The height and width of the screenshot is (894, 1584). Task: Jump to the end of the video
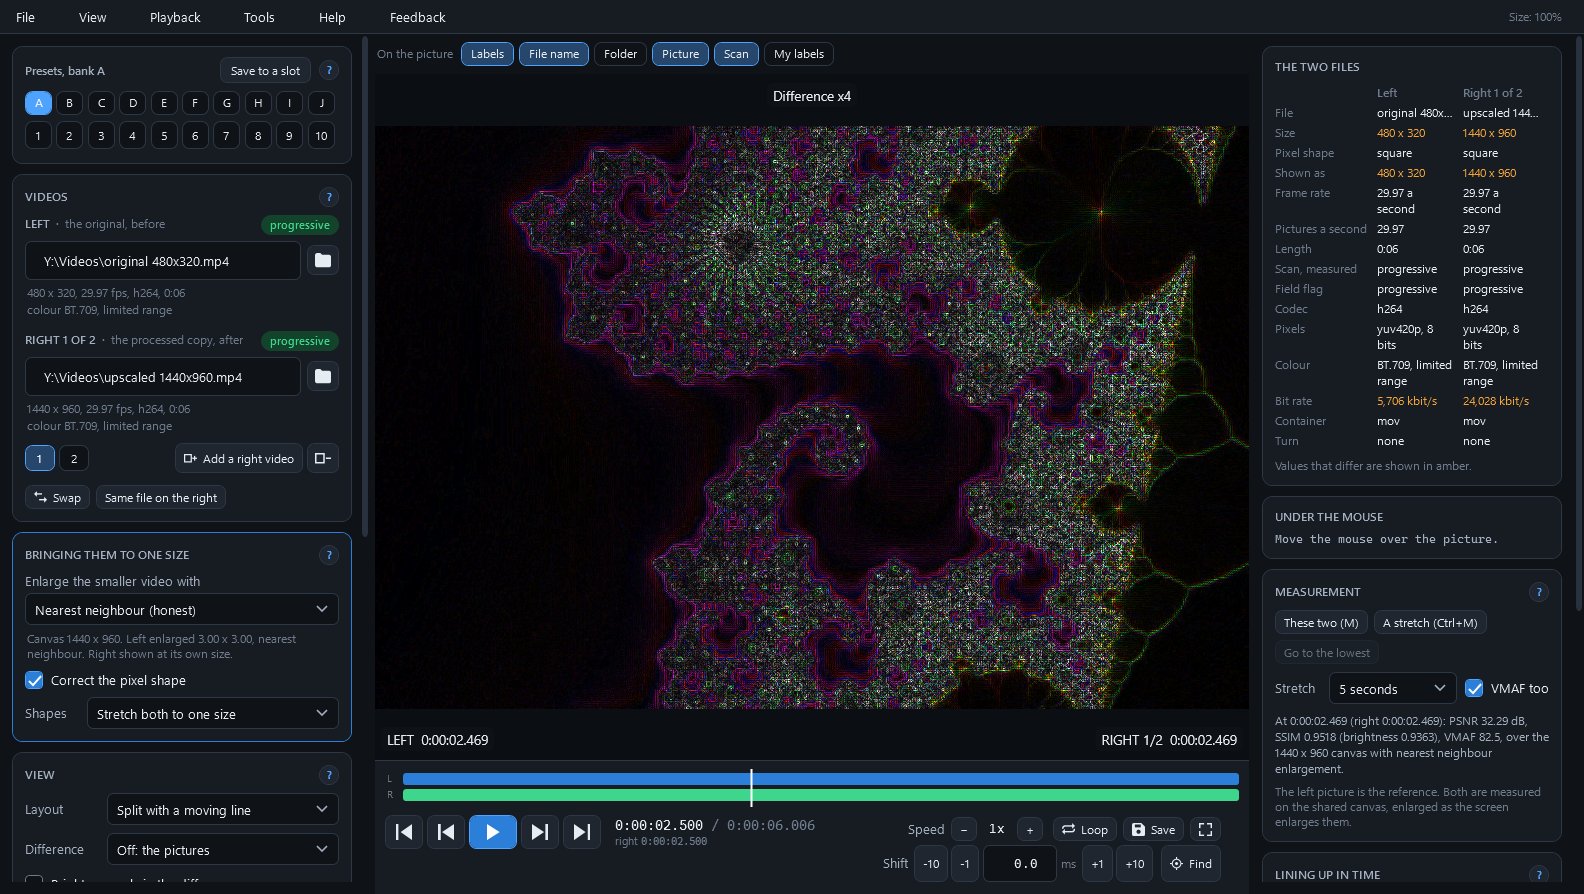pos(581,832)
